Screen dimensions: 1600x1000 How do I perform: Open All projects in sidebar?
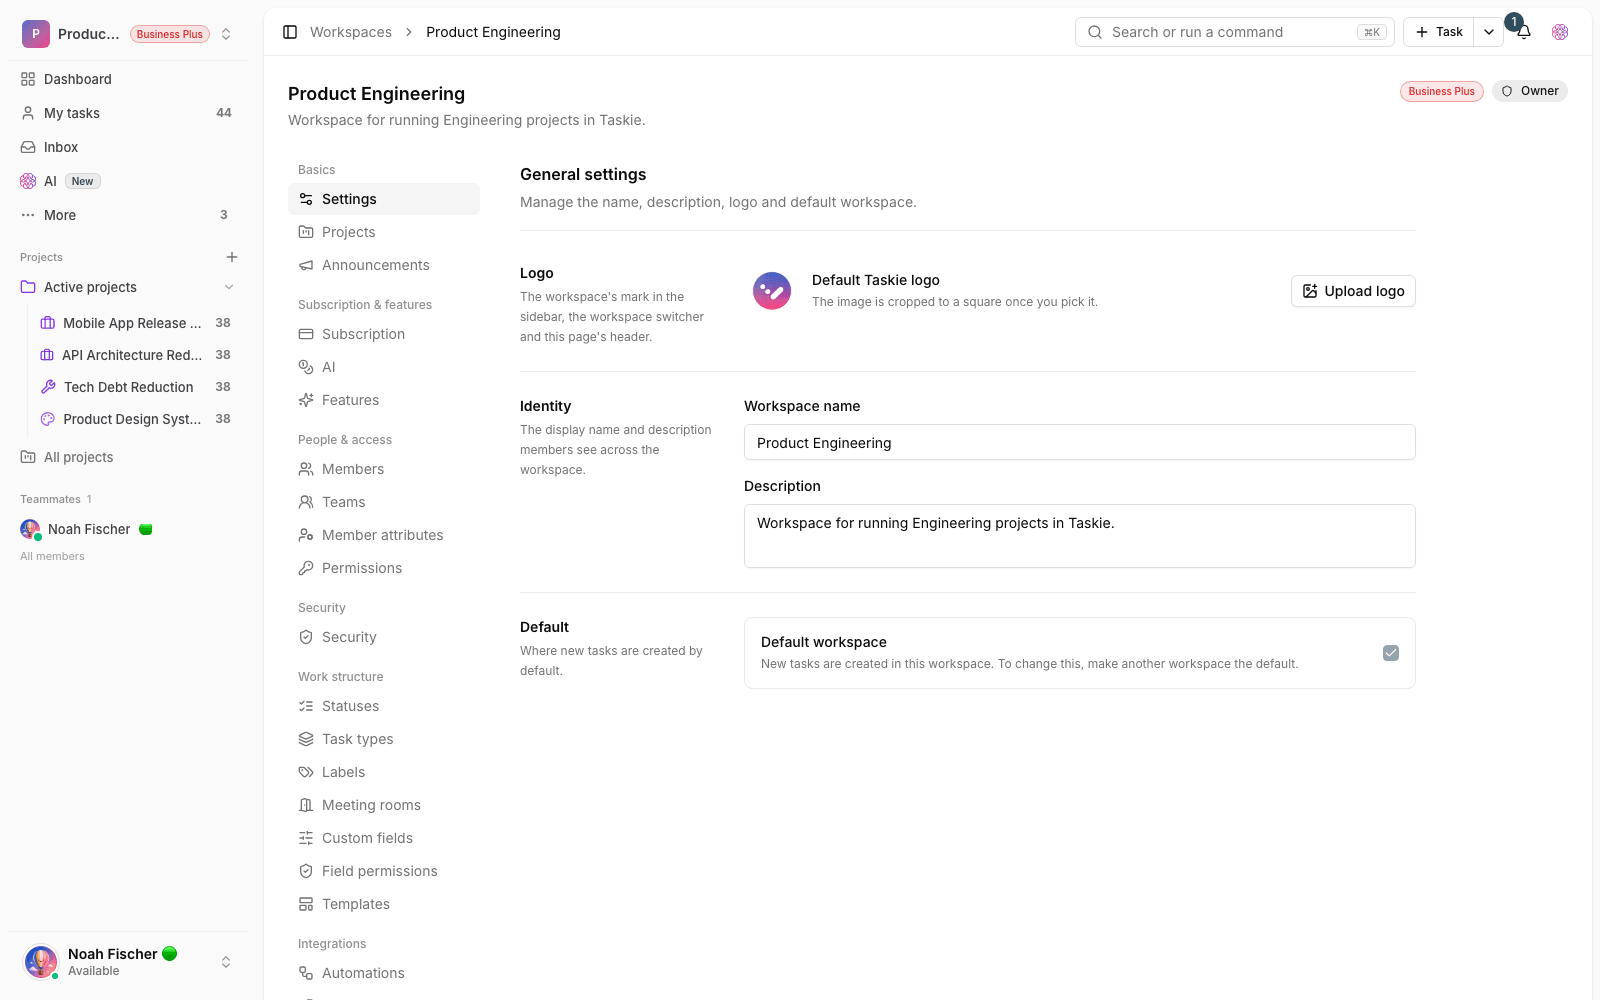click(x=128, y=457)
